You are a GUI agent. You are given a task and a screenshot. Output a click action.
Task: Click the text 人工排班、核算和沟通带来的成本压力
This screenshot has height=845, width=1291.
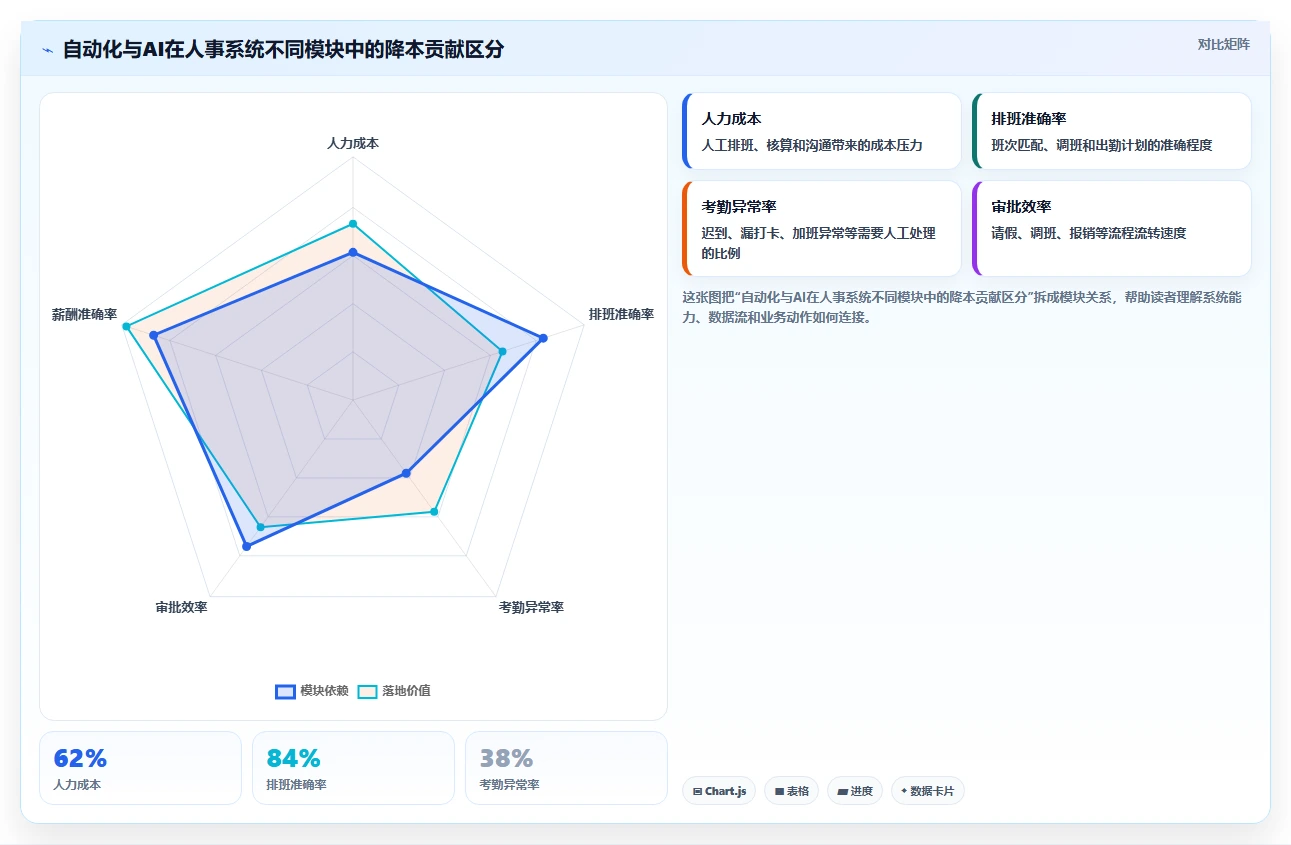(811, 145)
